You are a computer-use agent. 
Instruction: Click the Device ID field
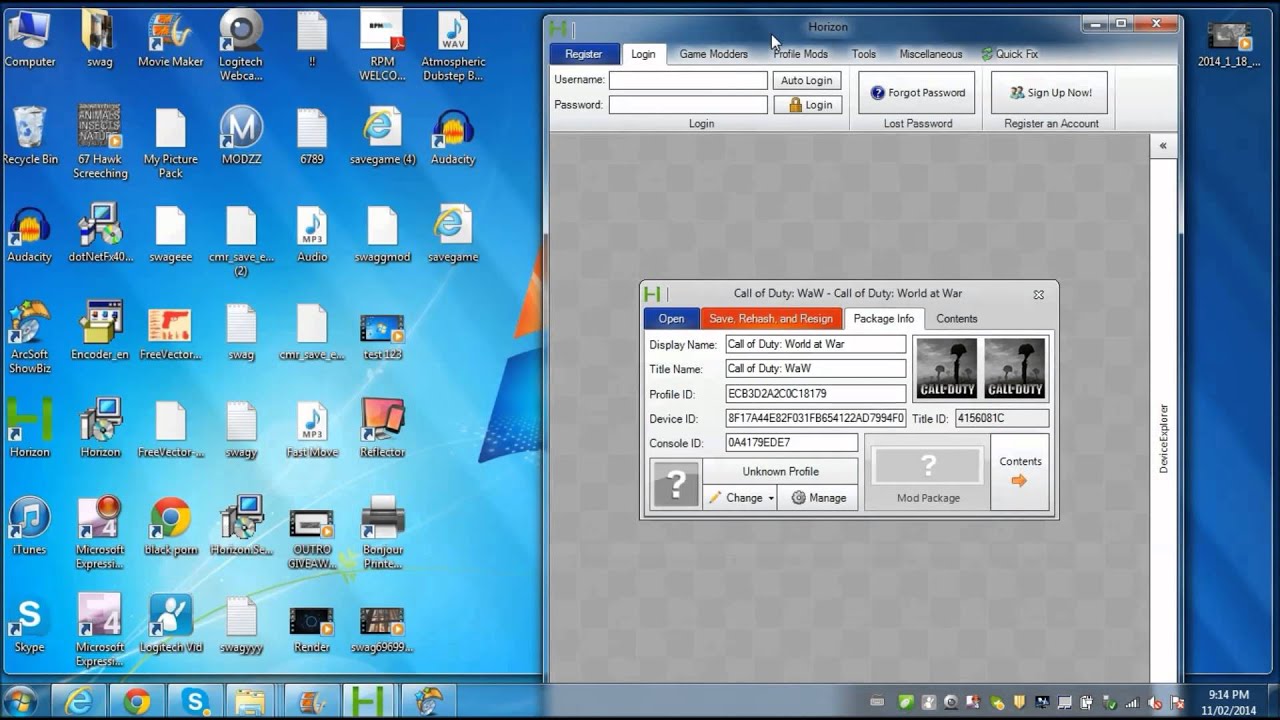(x=815, y=419)
